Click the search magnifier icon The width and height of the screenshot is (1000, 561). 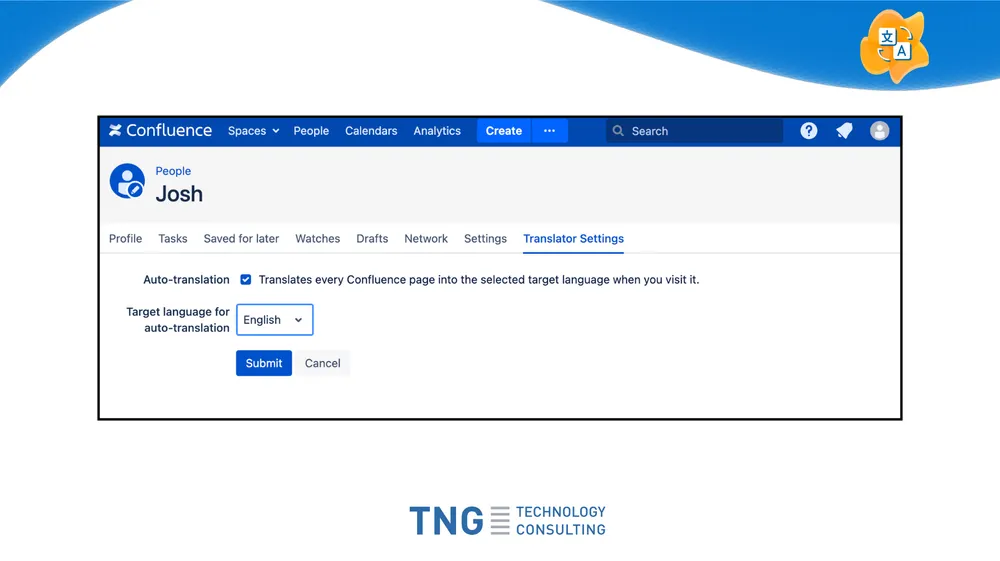pos(618,131)
